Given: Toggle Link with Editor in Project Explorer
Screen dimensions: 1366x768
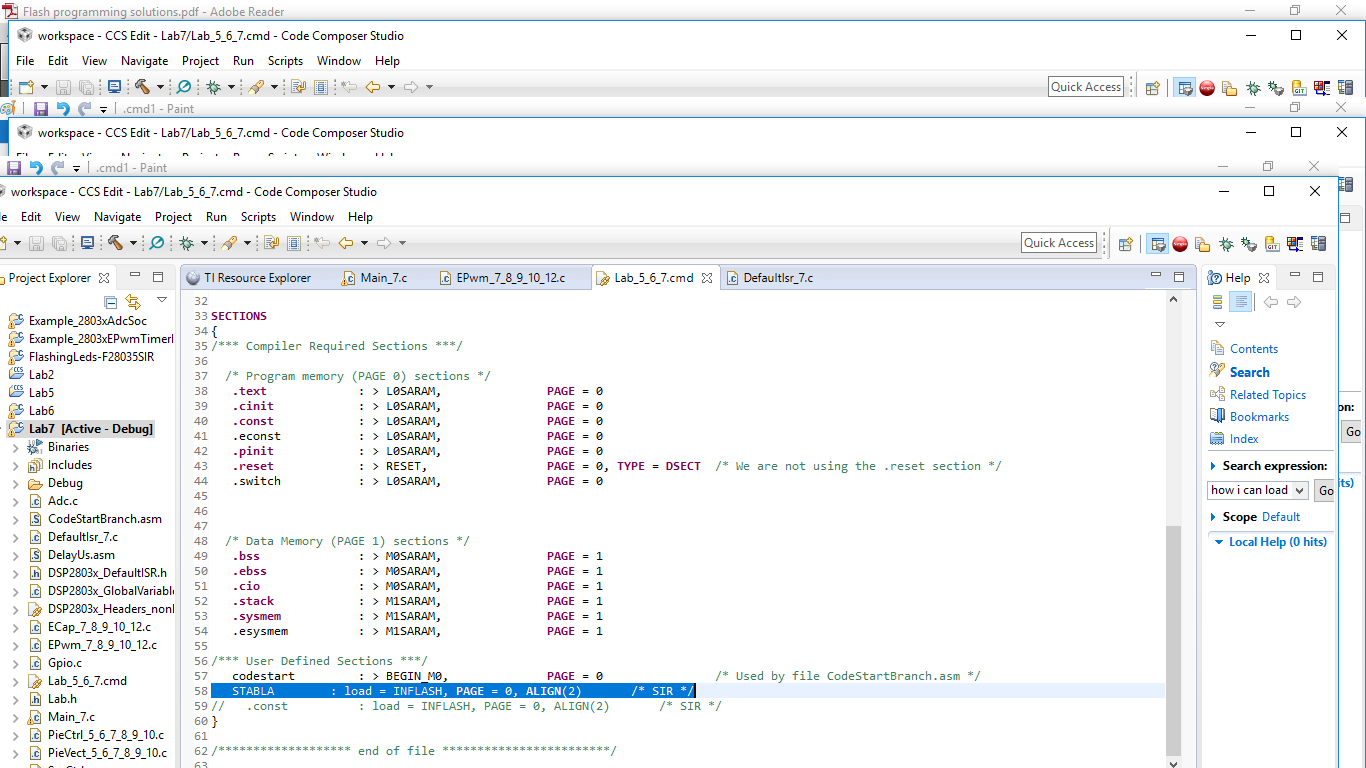Looking at the screenshot, I should [x=133, y=302].
